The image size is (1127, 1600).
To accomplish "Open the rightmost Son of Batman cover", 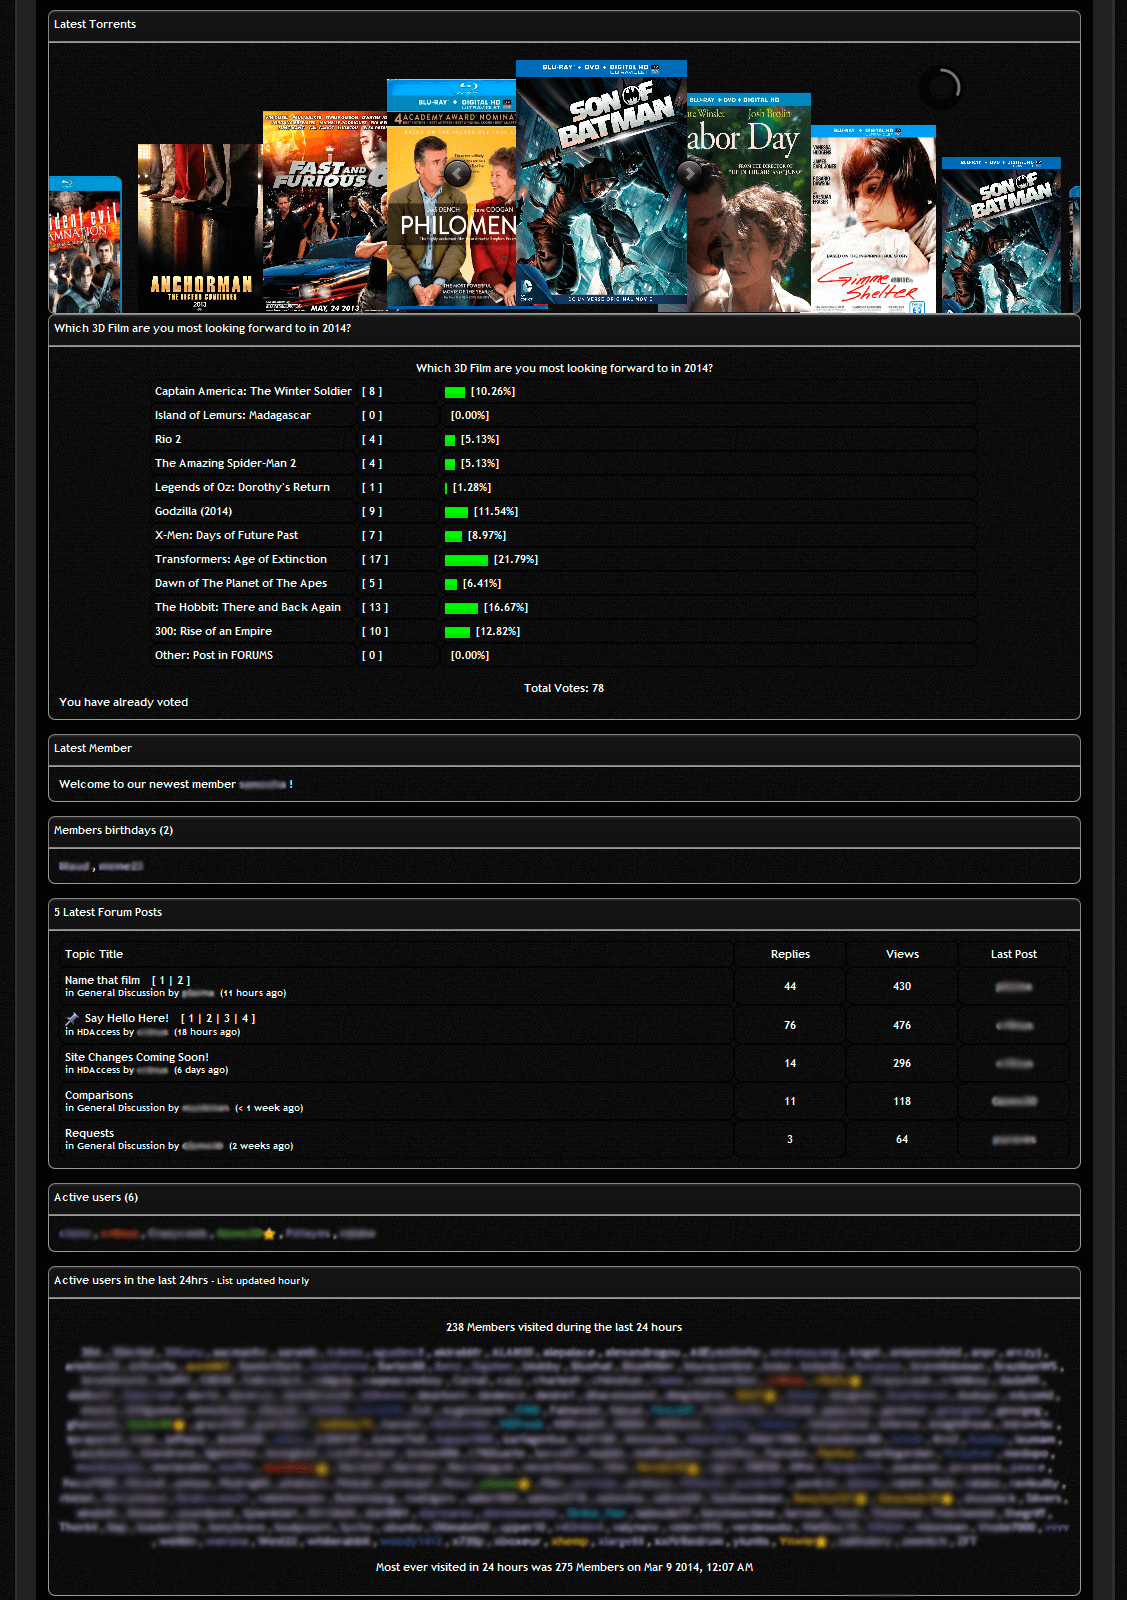I will 1001,235.
